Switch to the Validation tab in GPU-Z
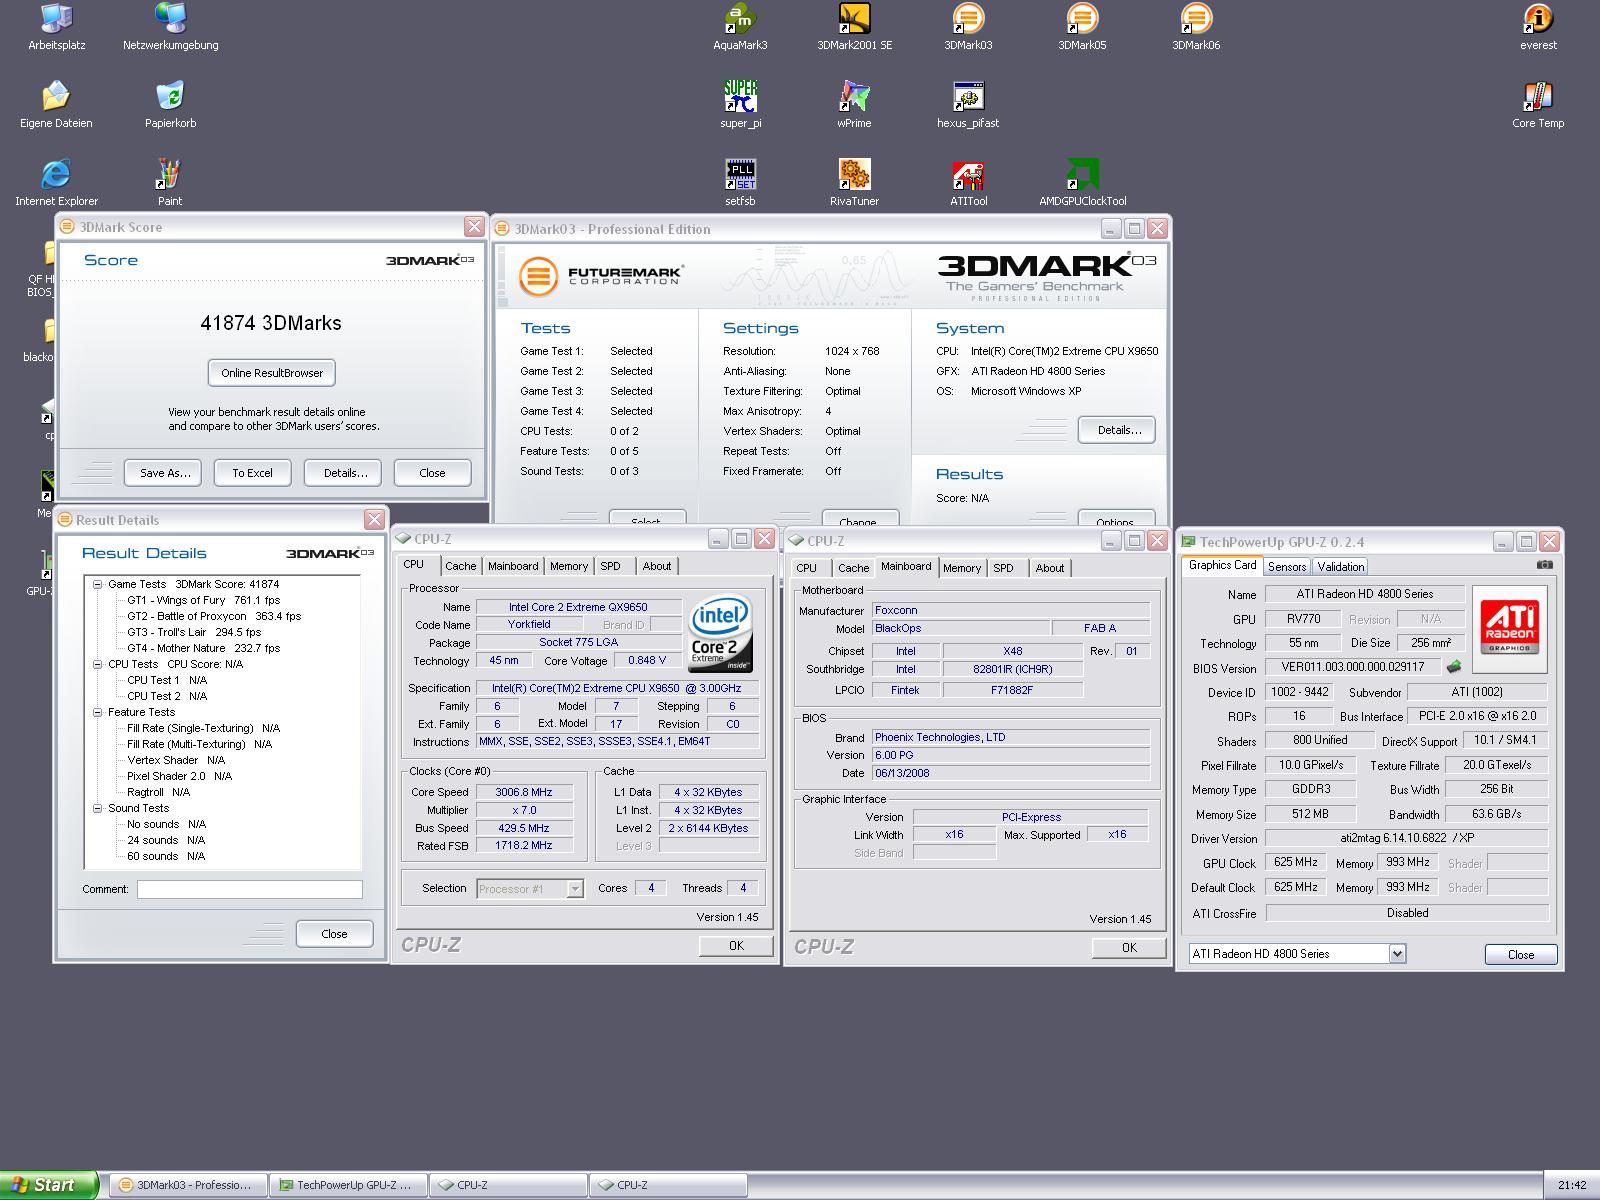 point(1341,567)
